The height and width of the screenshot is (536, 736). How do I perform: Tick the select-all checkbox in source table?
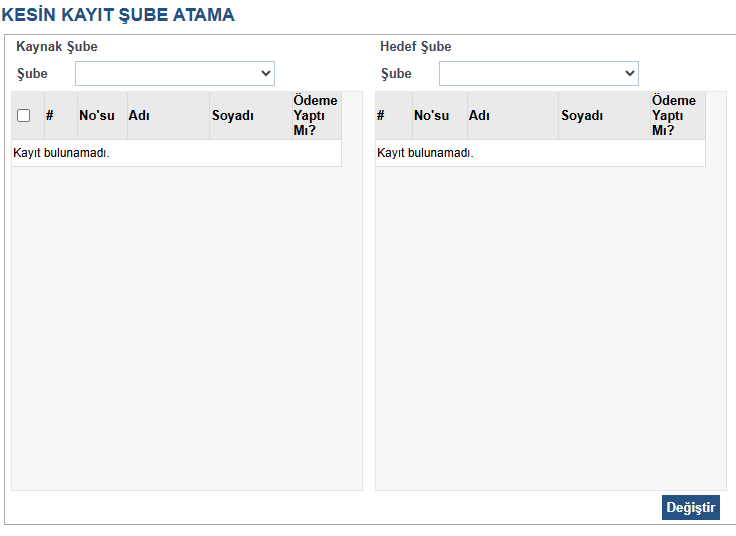tap(24, 115)
